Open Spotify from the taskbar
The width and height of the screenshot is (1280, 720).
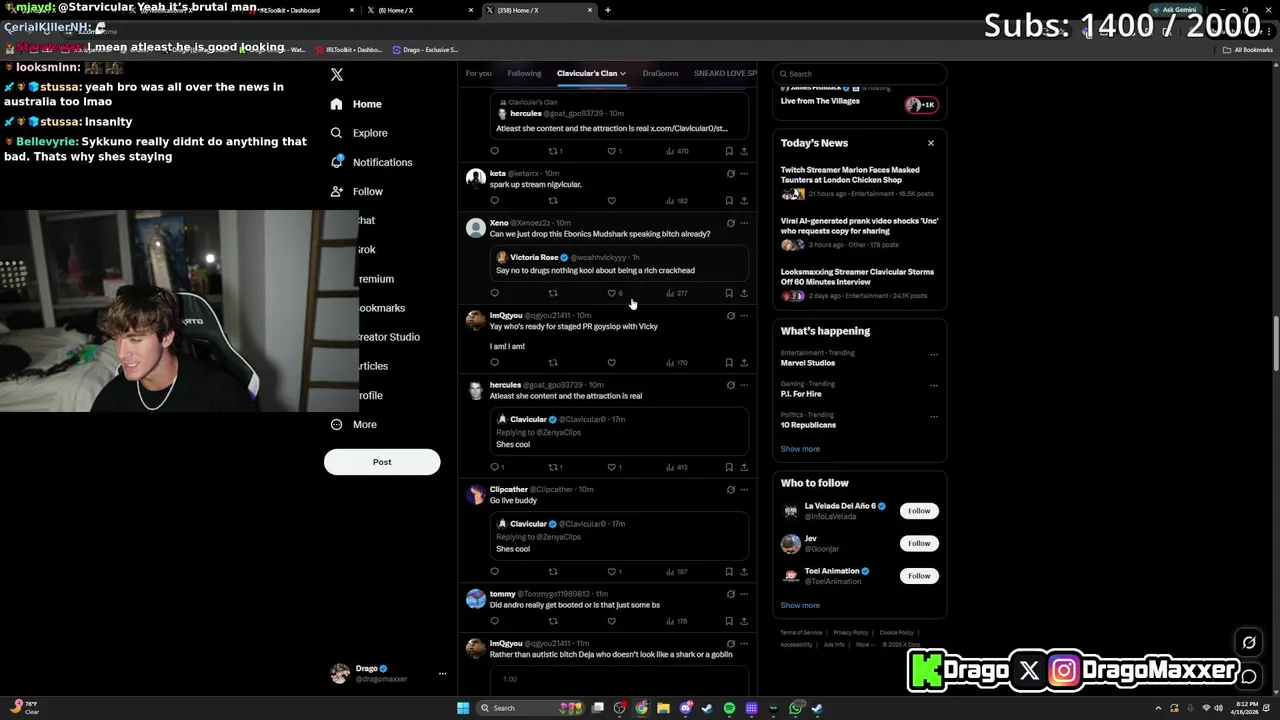click(729, 708)
